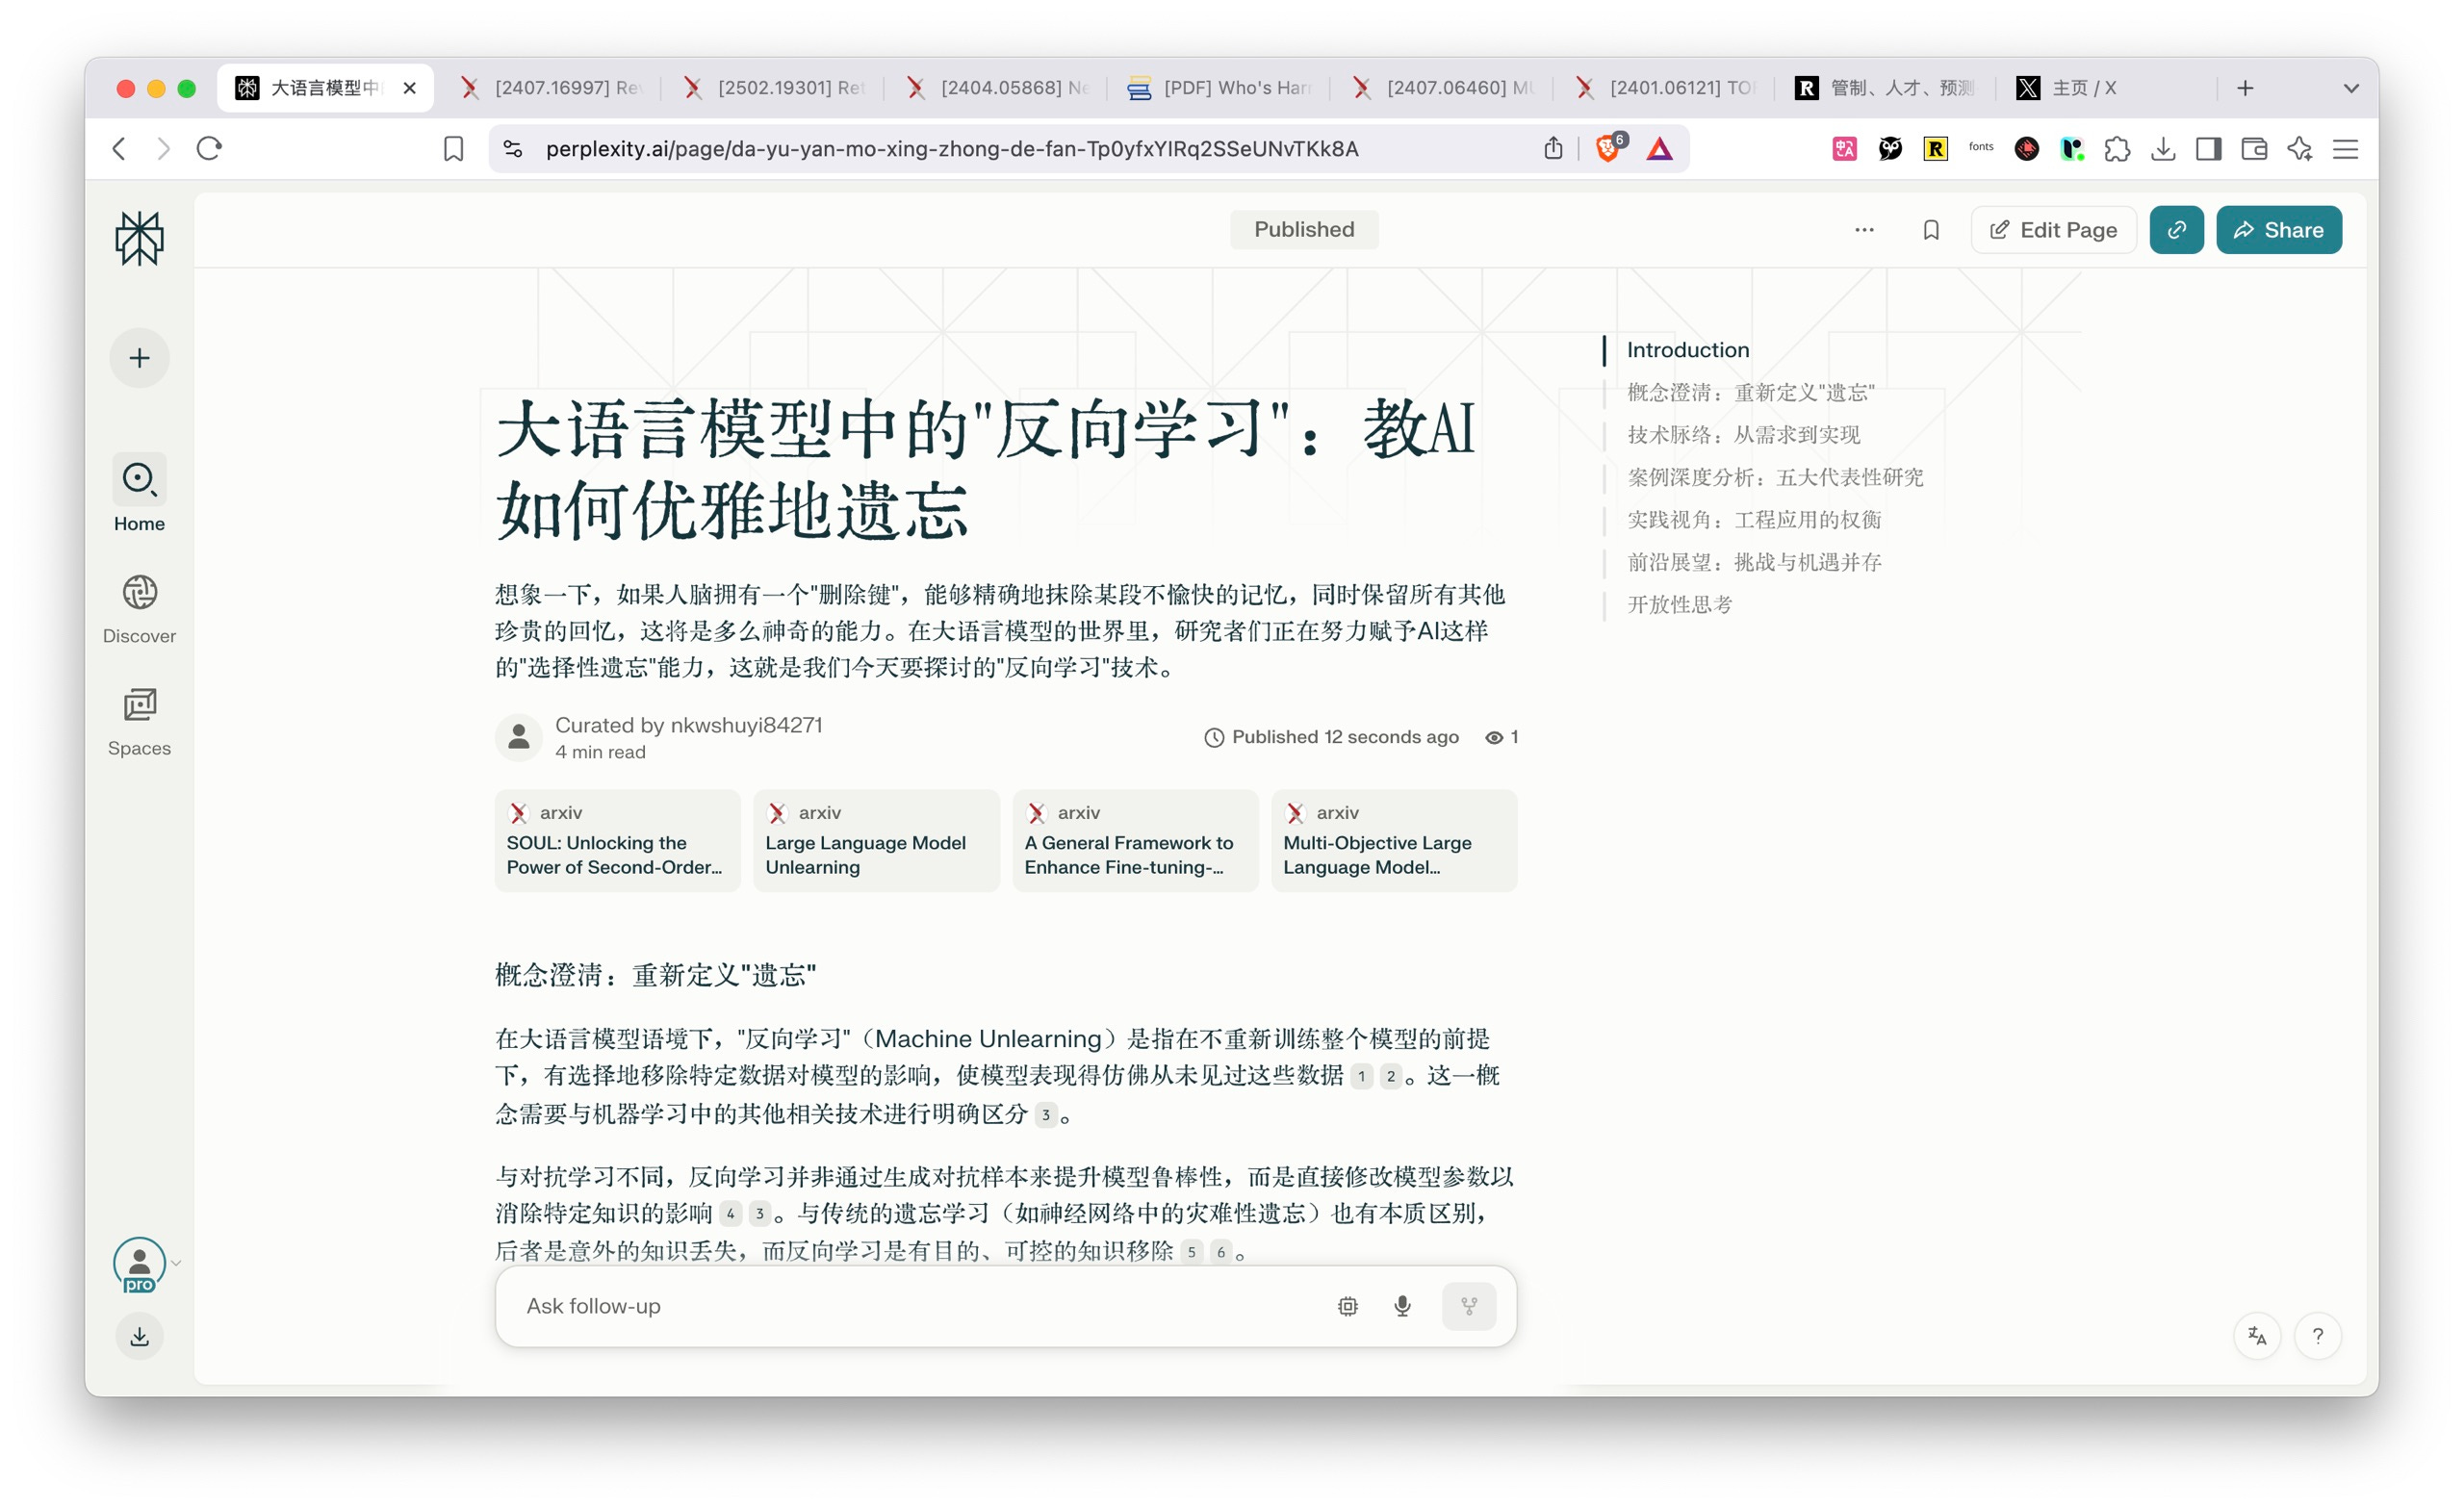The height and width of the screenshot is (1509, 2464).
Task: Click the Perplexity logo in sidebar
Action: 139,238
